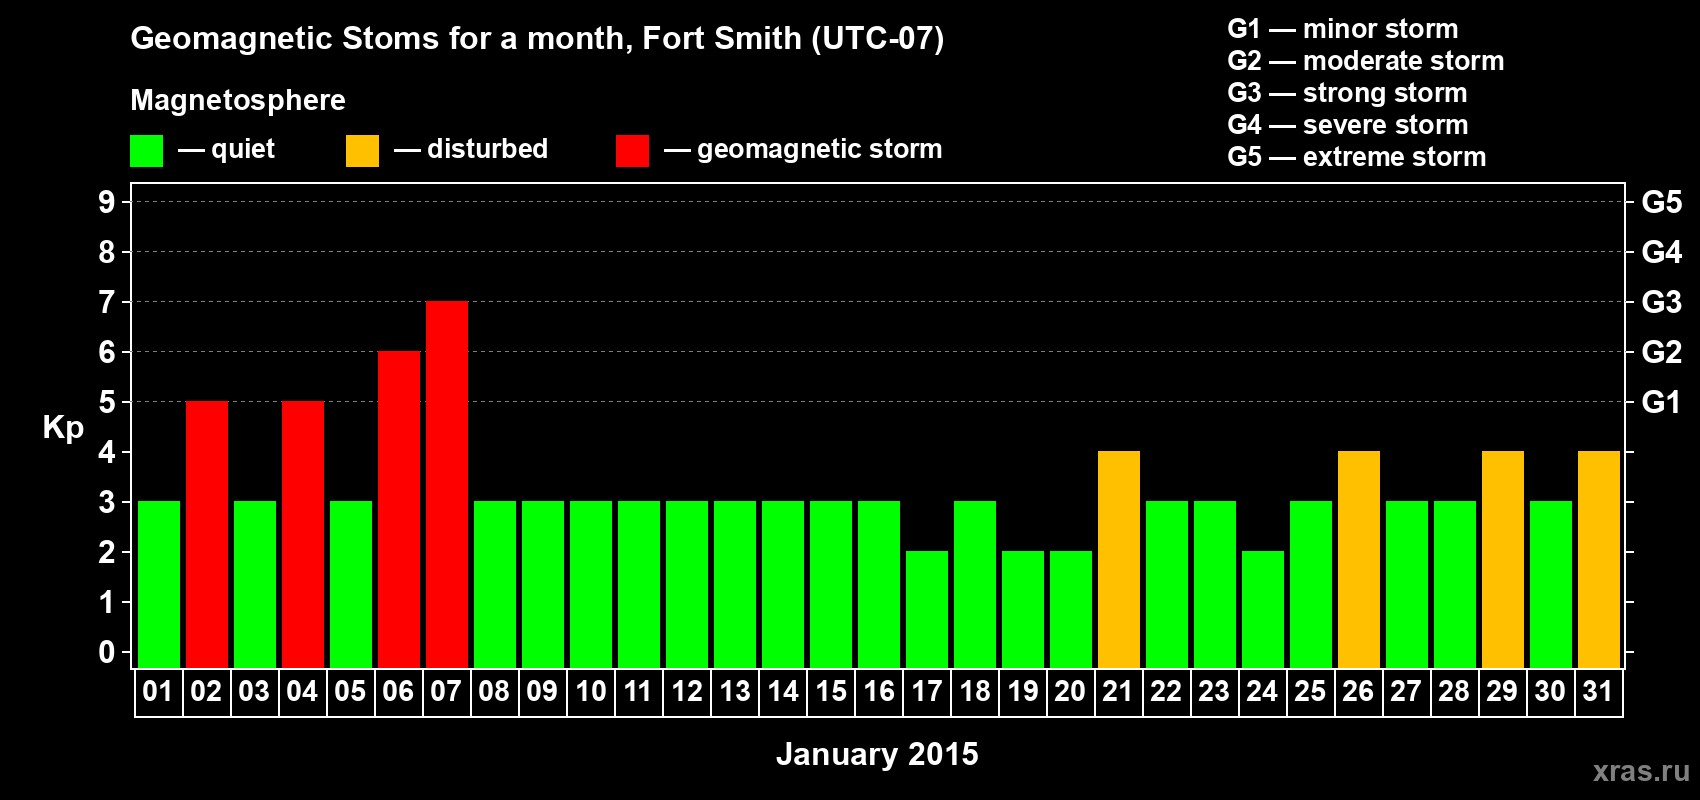Click the date label 15
This screenshot has width=1700, height=800.
pyautogui.click(x=831, y=692)
